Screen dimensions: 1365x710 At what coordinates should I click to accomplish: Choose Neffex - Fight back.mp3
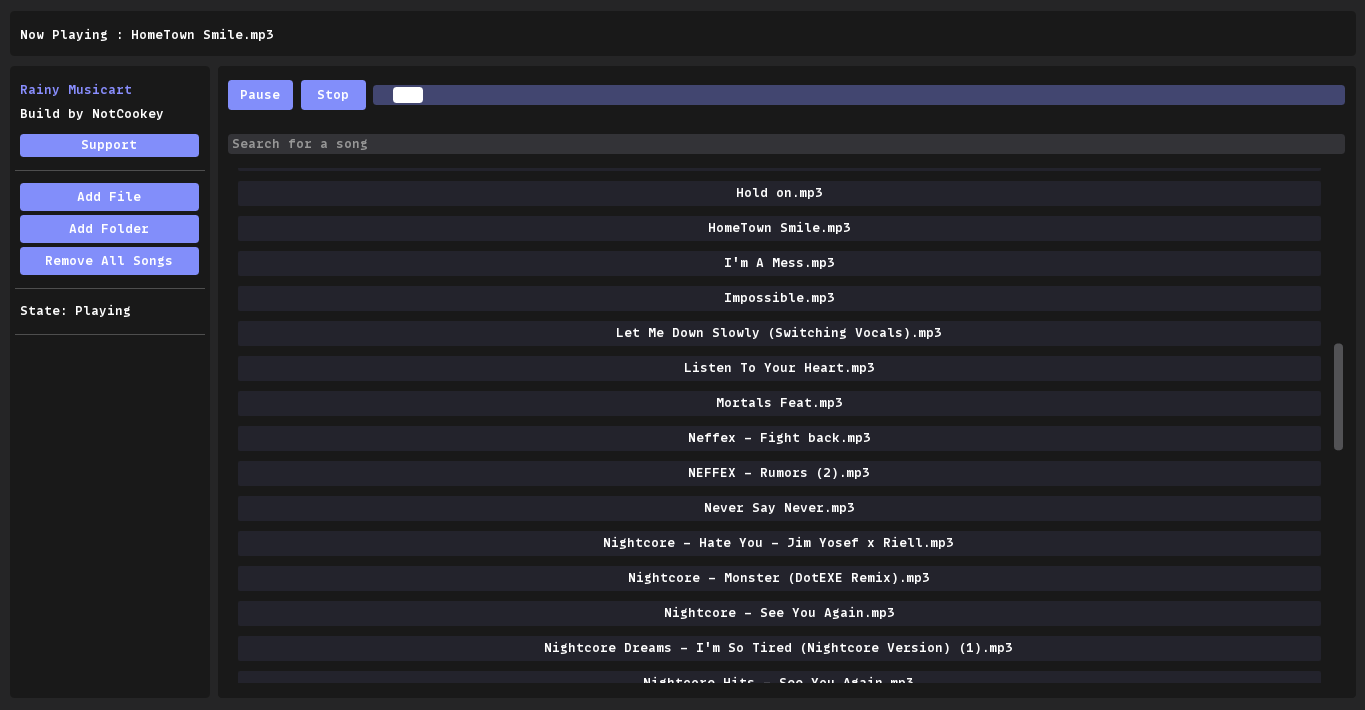click(x=779, y=437)
